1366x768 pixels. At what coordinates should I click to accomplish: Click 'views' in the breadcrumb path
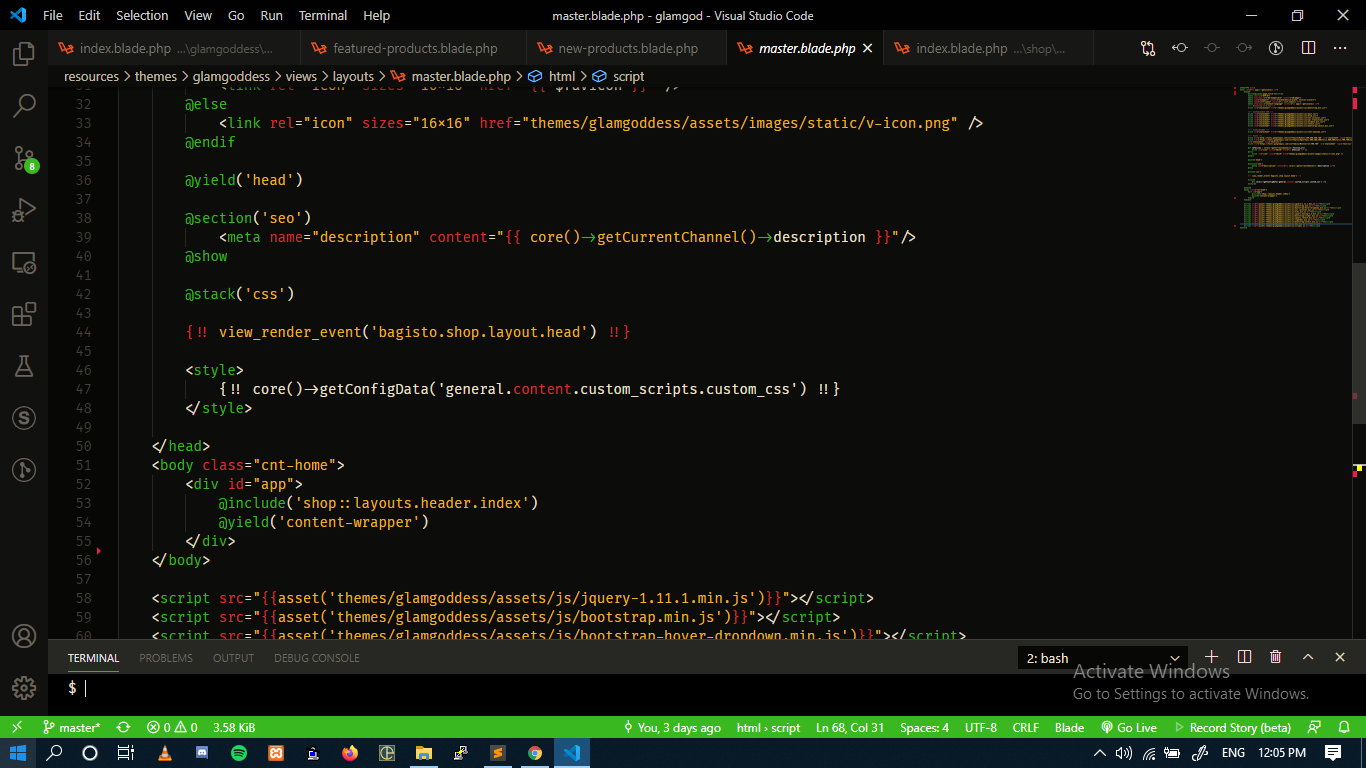[x=301, y=76]
